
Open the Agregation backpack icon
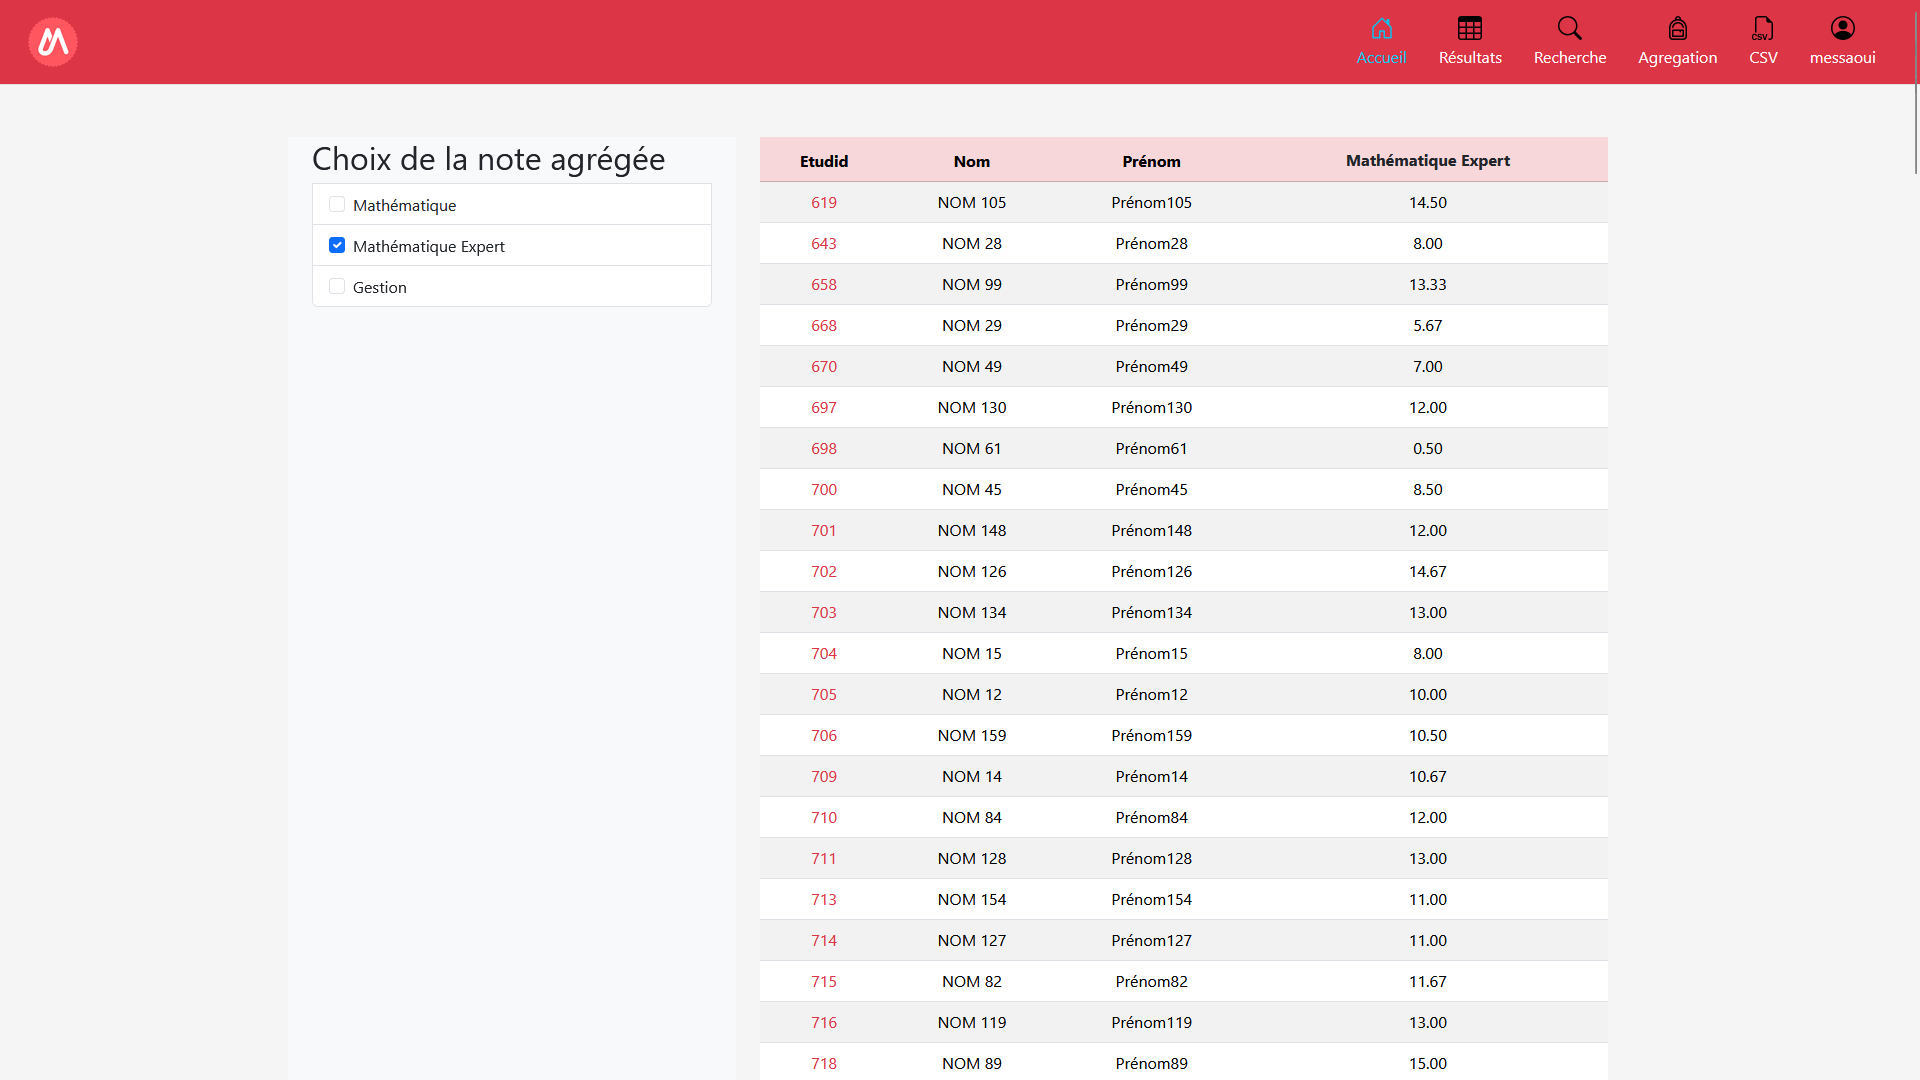(1677, 28)
